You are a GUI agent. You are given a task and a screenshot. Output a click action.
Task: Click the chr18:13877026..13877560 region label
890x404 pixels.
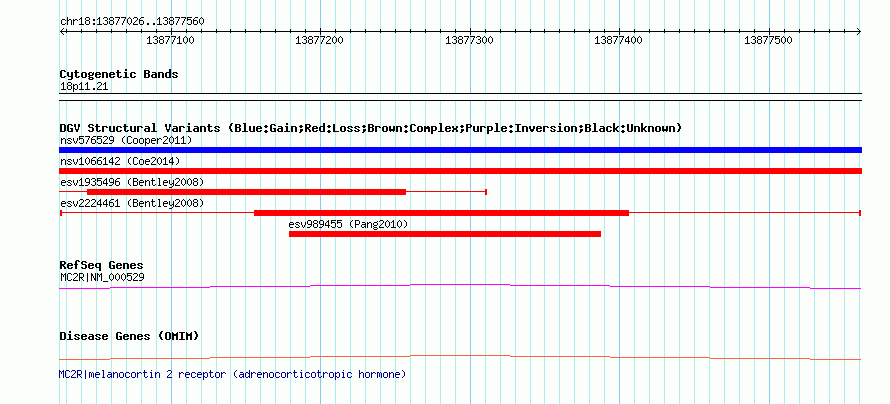point(132,22)
